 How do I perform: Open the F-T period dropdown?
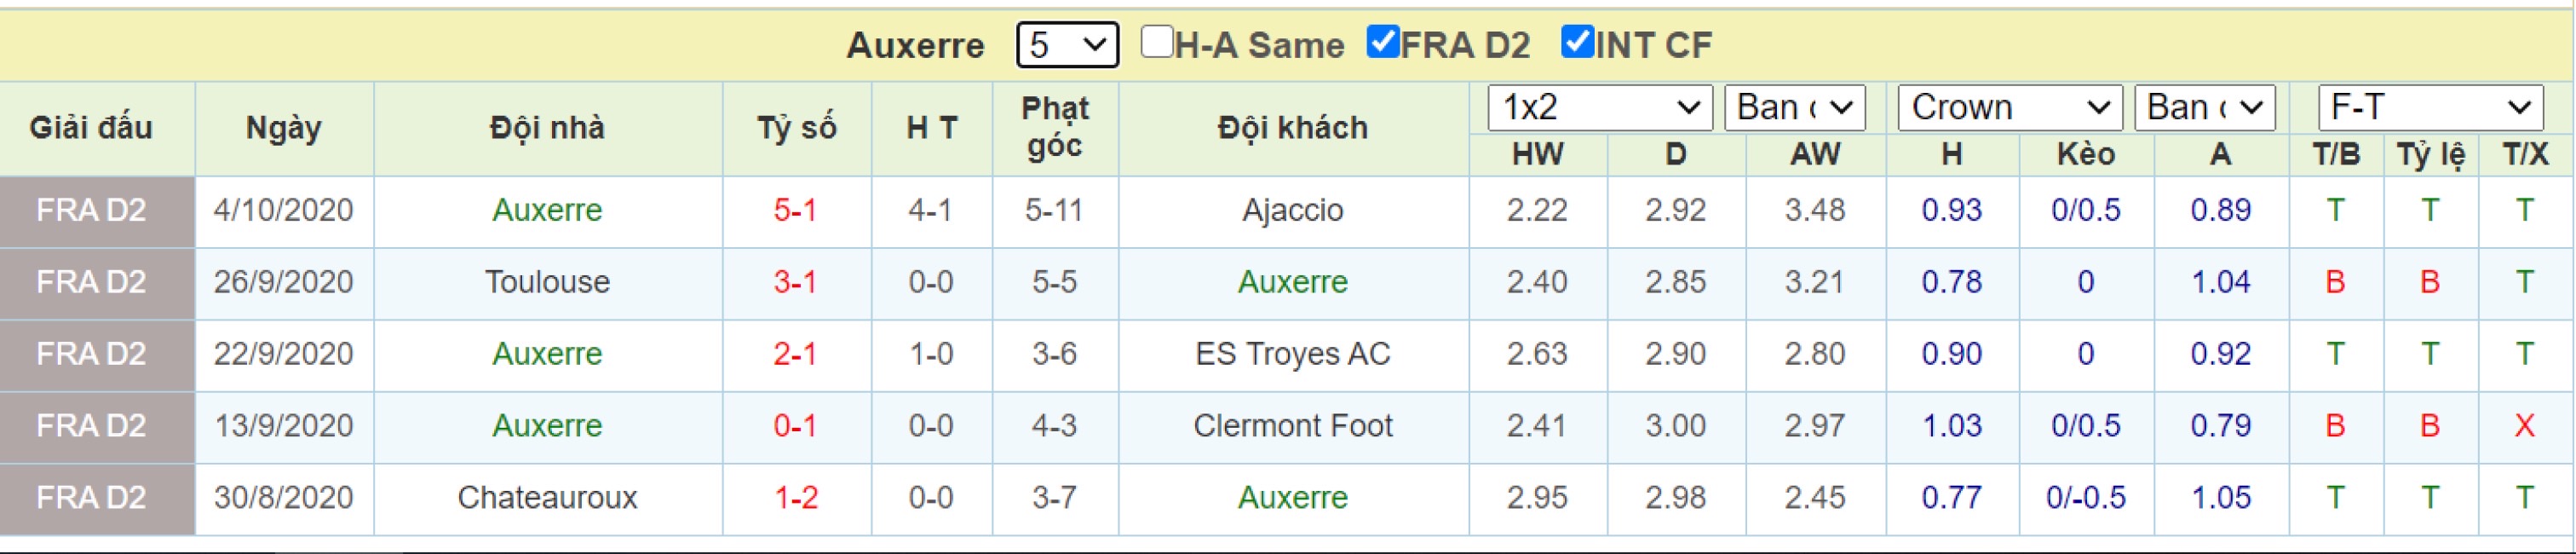(2430, 107)
